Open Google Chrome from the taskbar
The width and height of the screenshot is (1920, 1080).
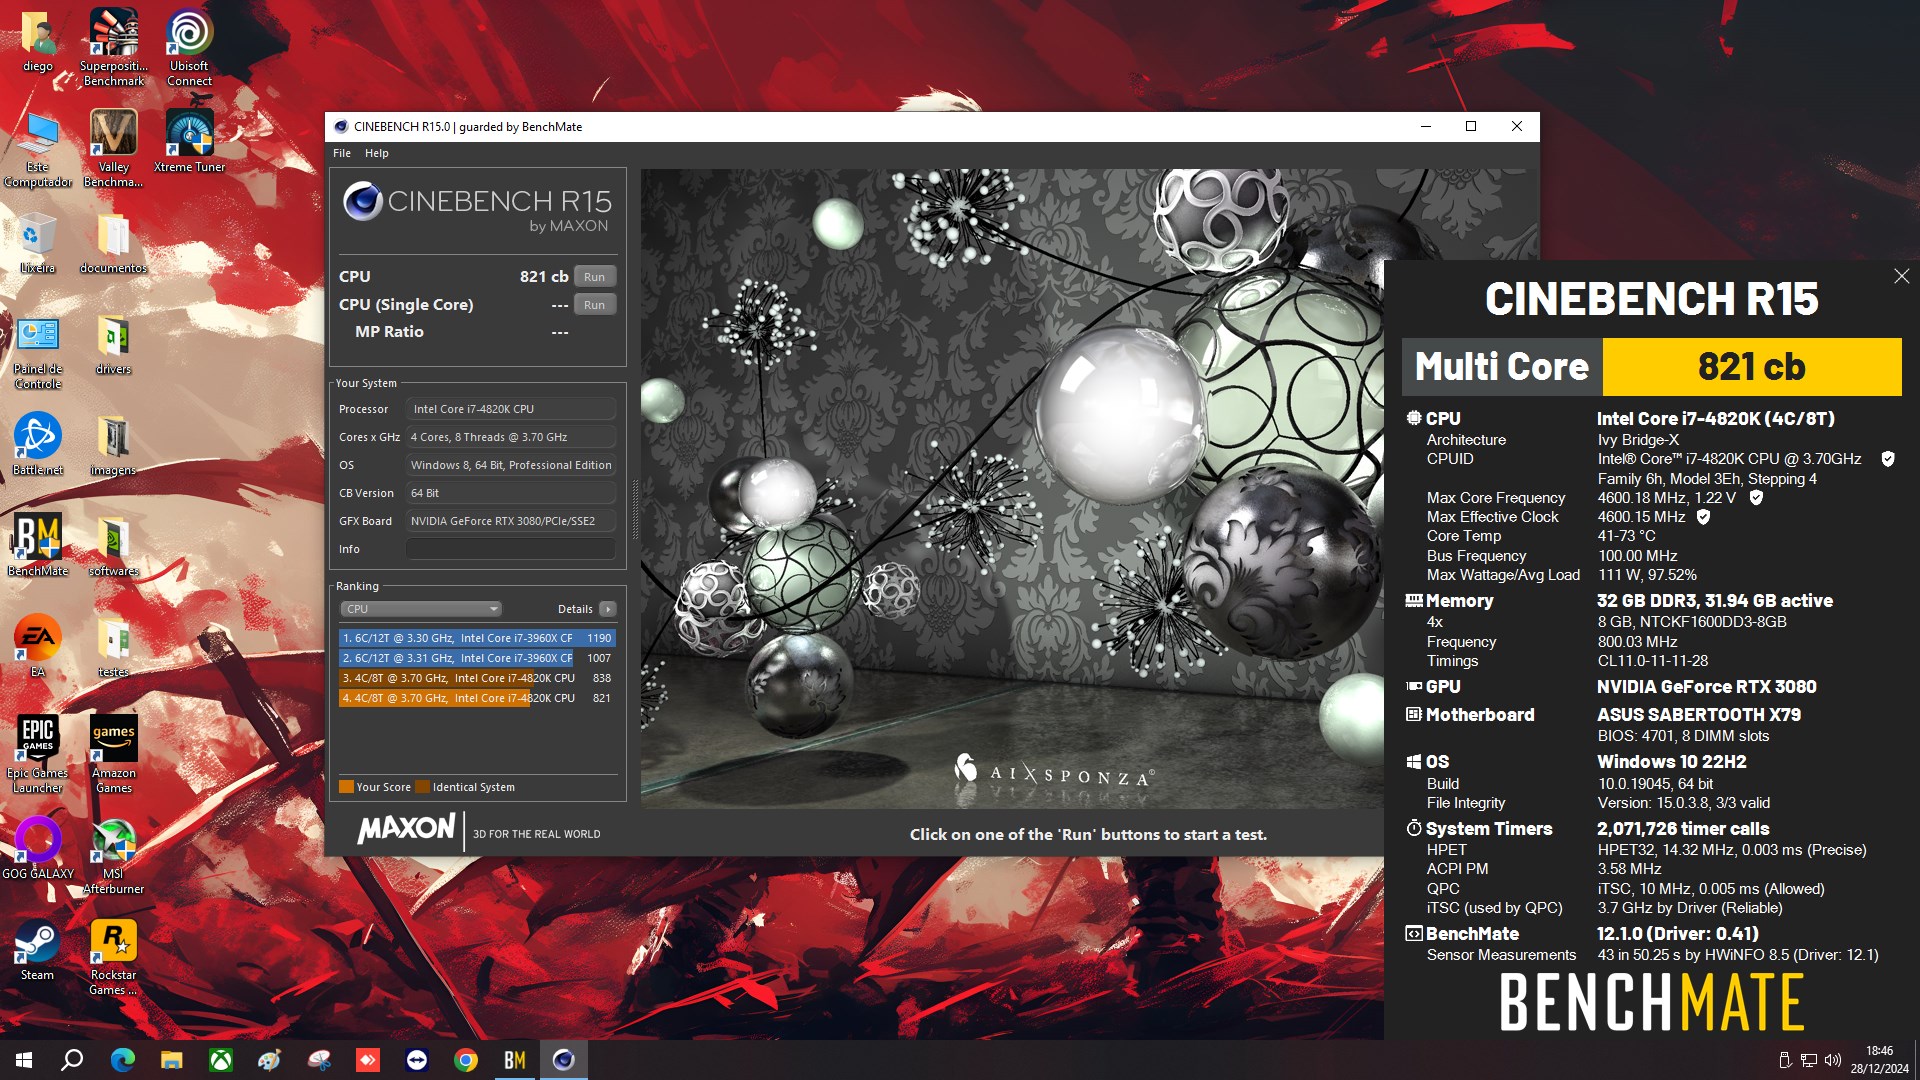466,1060
